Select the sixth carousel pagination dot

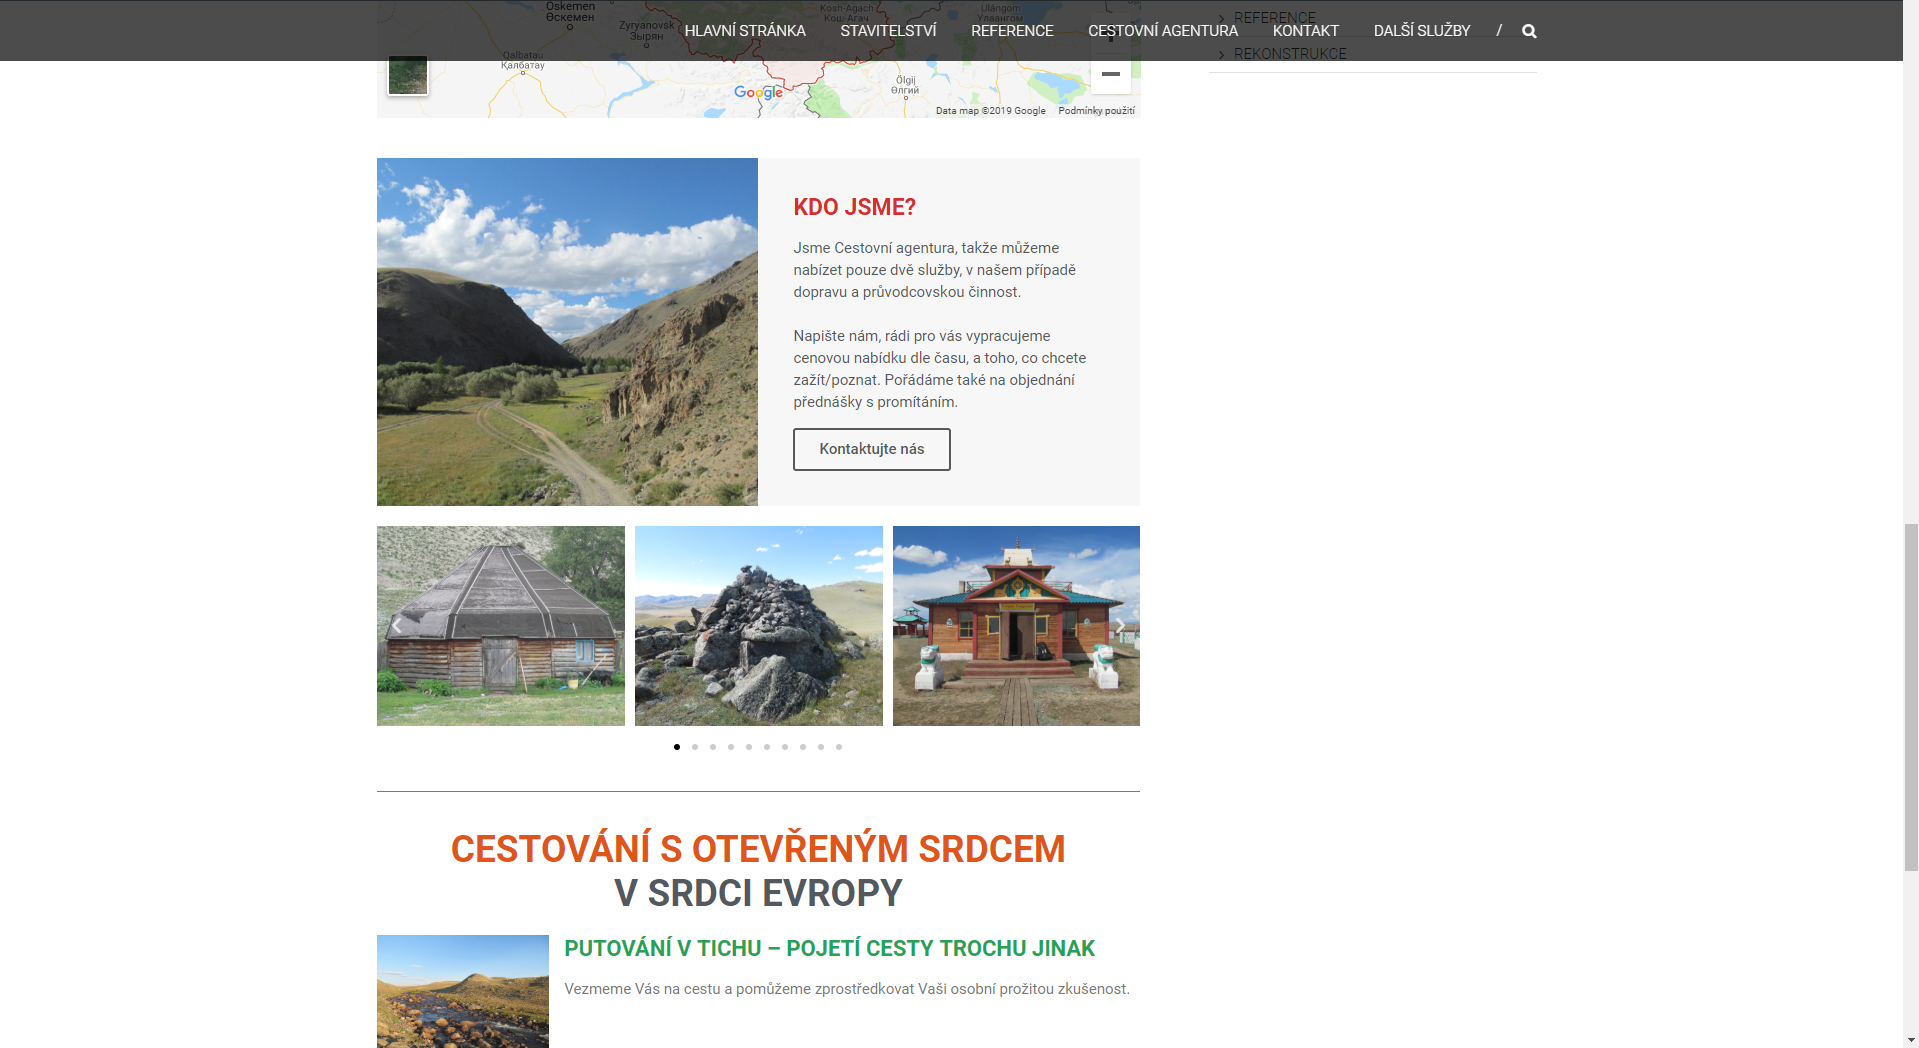click(767, 747)
